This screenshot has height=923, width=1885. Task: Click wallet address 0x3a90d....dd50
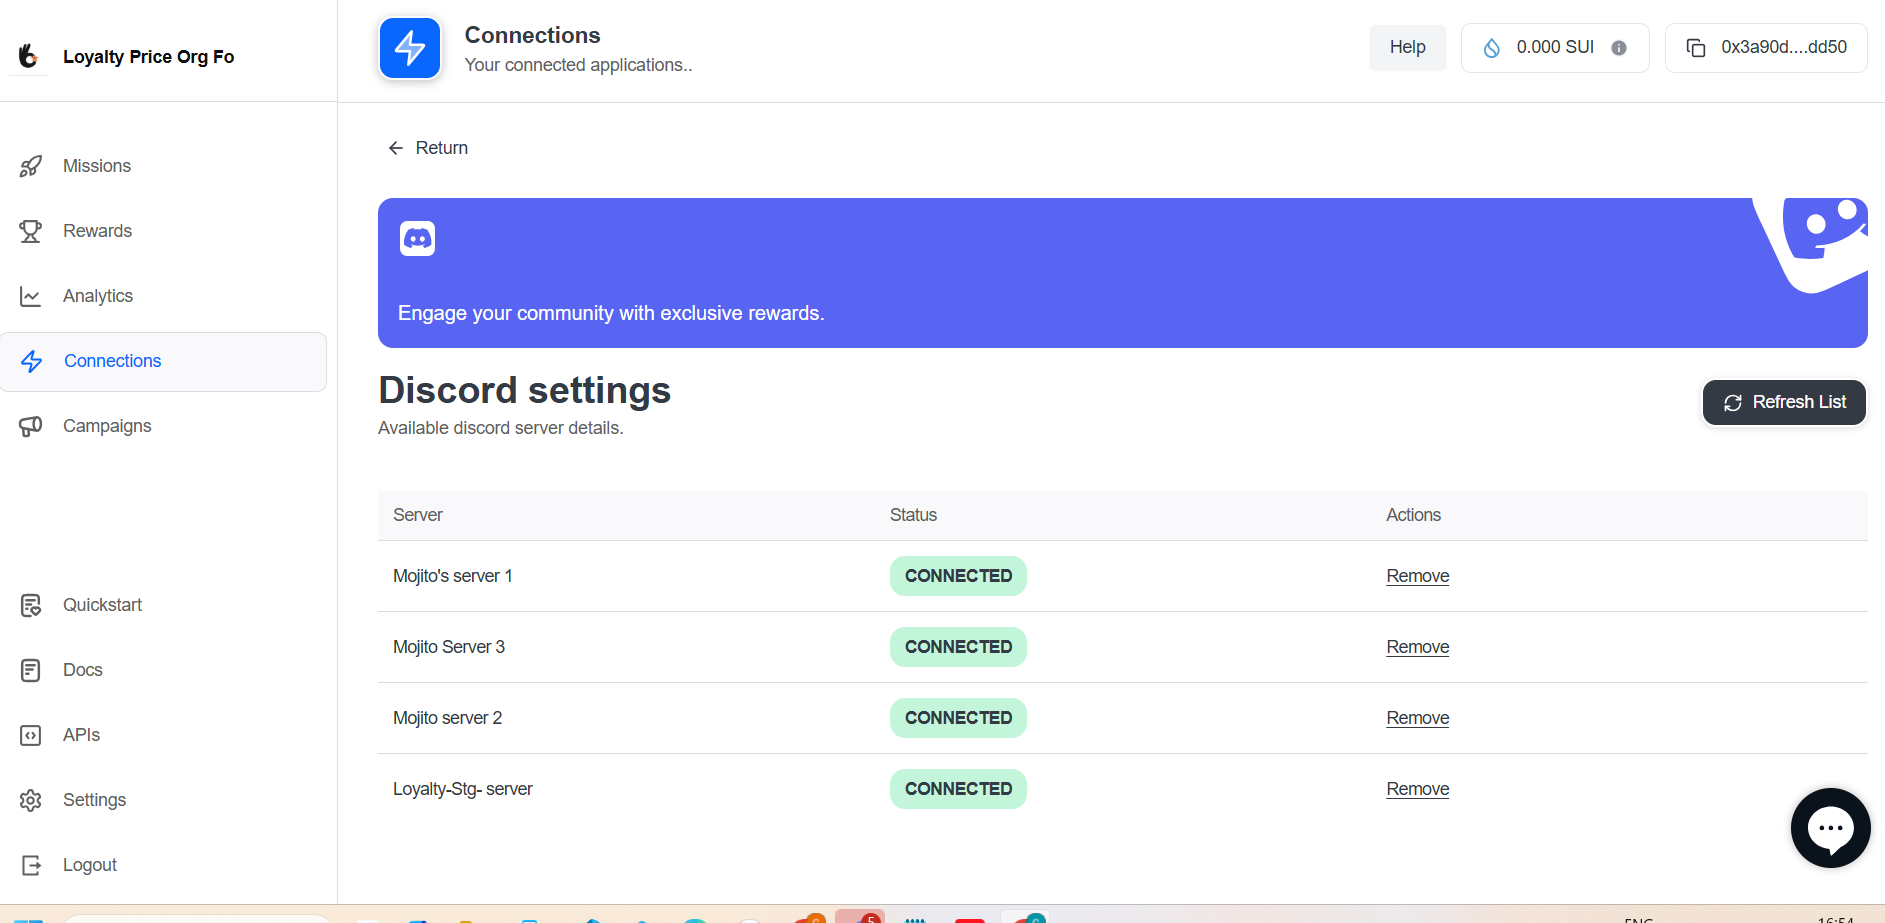coord(1783,47)
